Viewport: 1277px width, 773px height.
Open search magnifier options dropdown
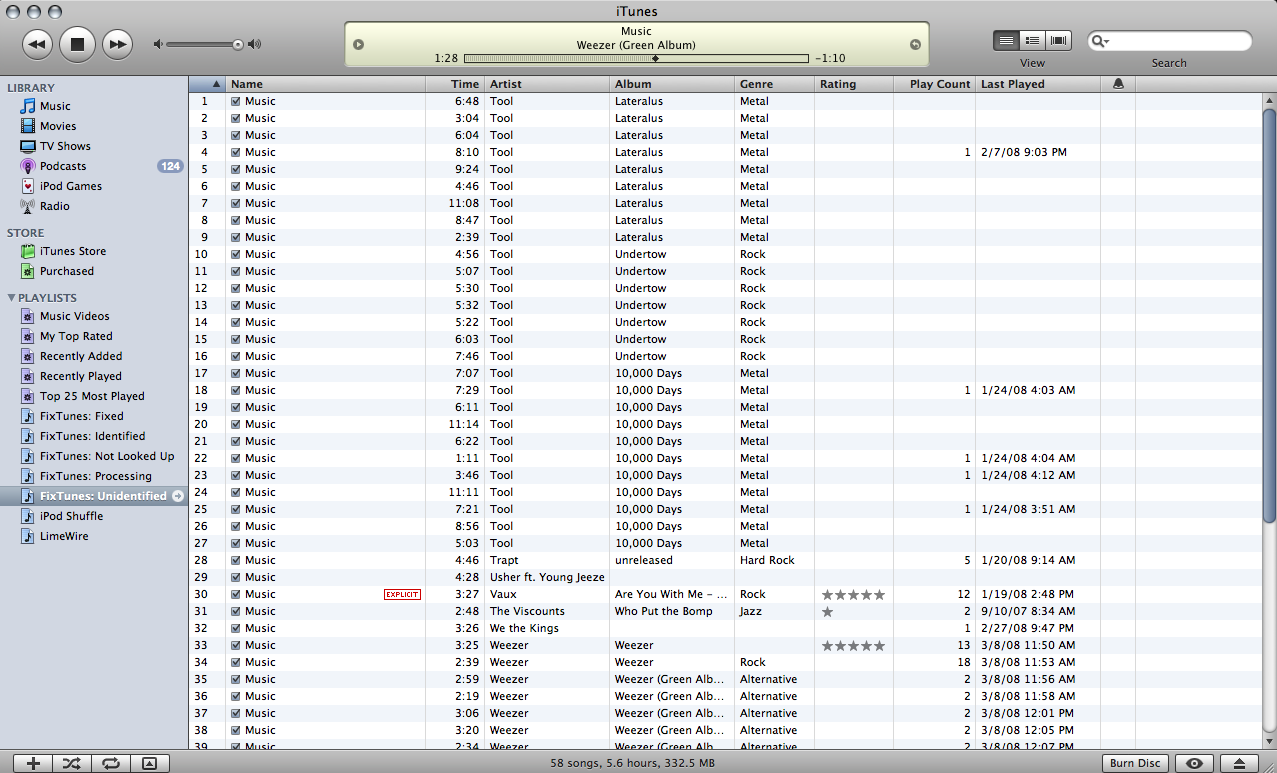click(x=1100, y=41)
